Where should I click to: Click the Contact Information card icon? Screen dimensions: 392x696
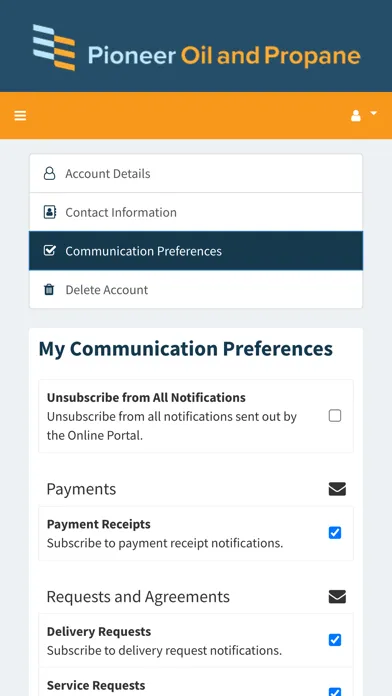50,212
